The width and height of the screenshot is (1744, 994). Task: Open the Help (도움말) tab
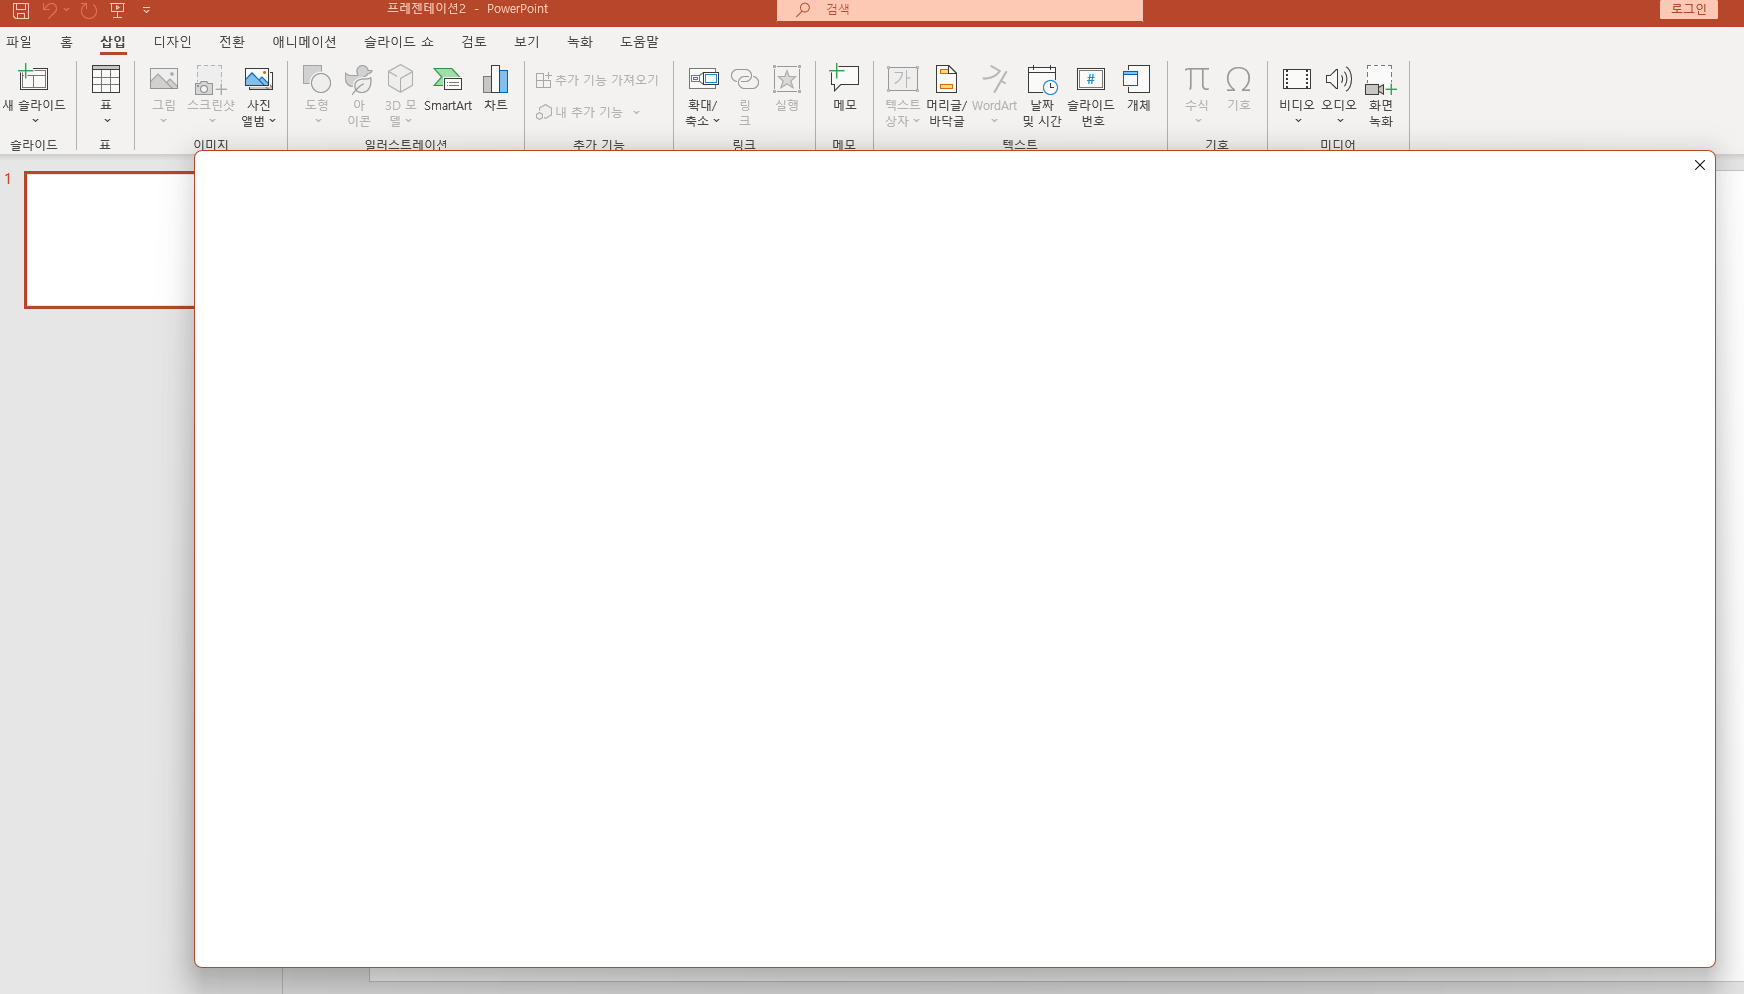tap(639, 42)
